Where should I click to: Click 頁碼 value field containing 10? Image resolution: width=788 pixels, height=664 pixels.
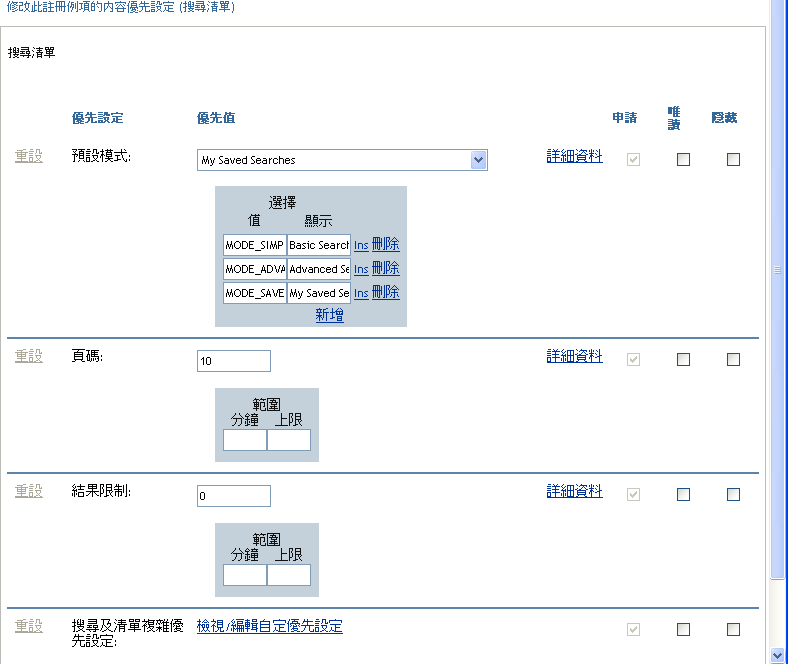[234, 361]
